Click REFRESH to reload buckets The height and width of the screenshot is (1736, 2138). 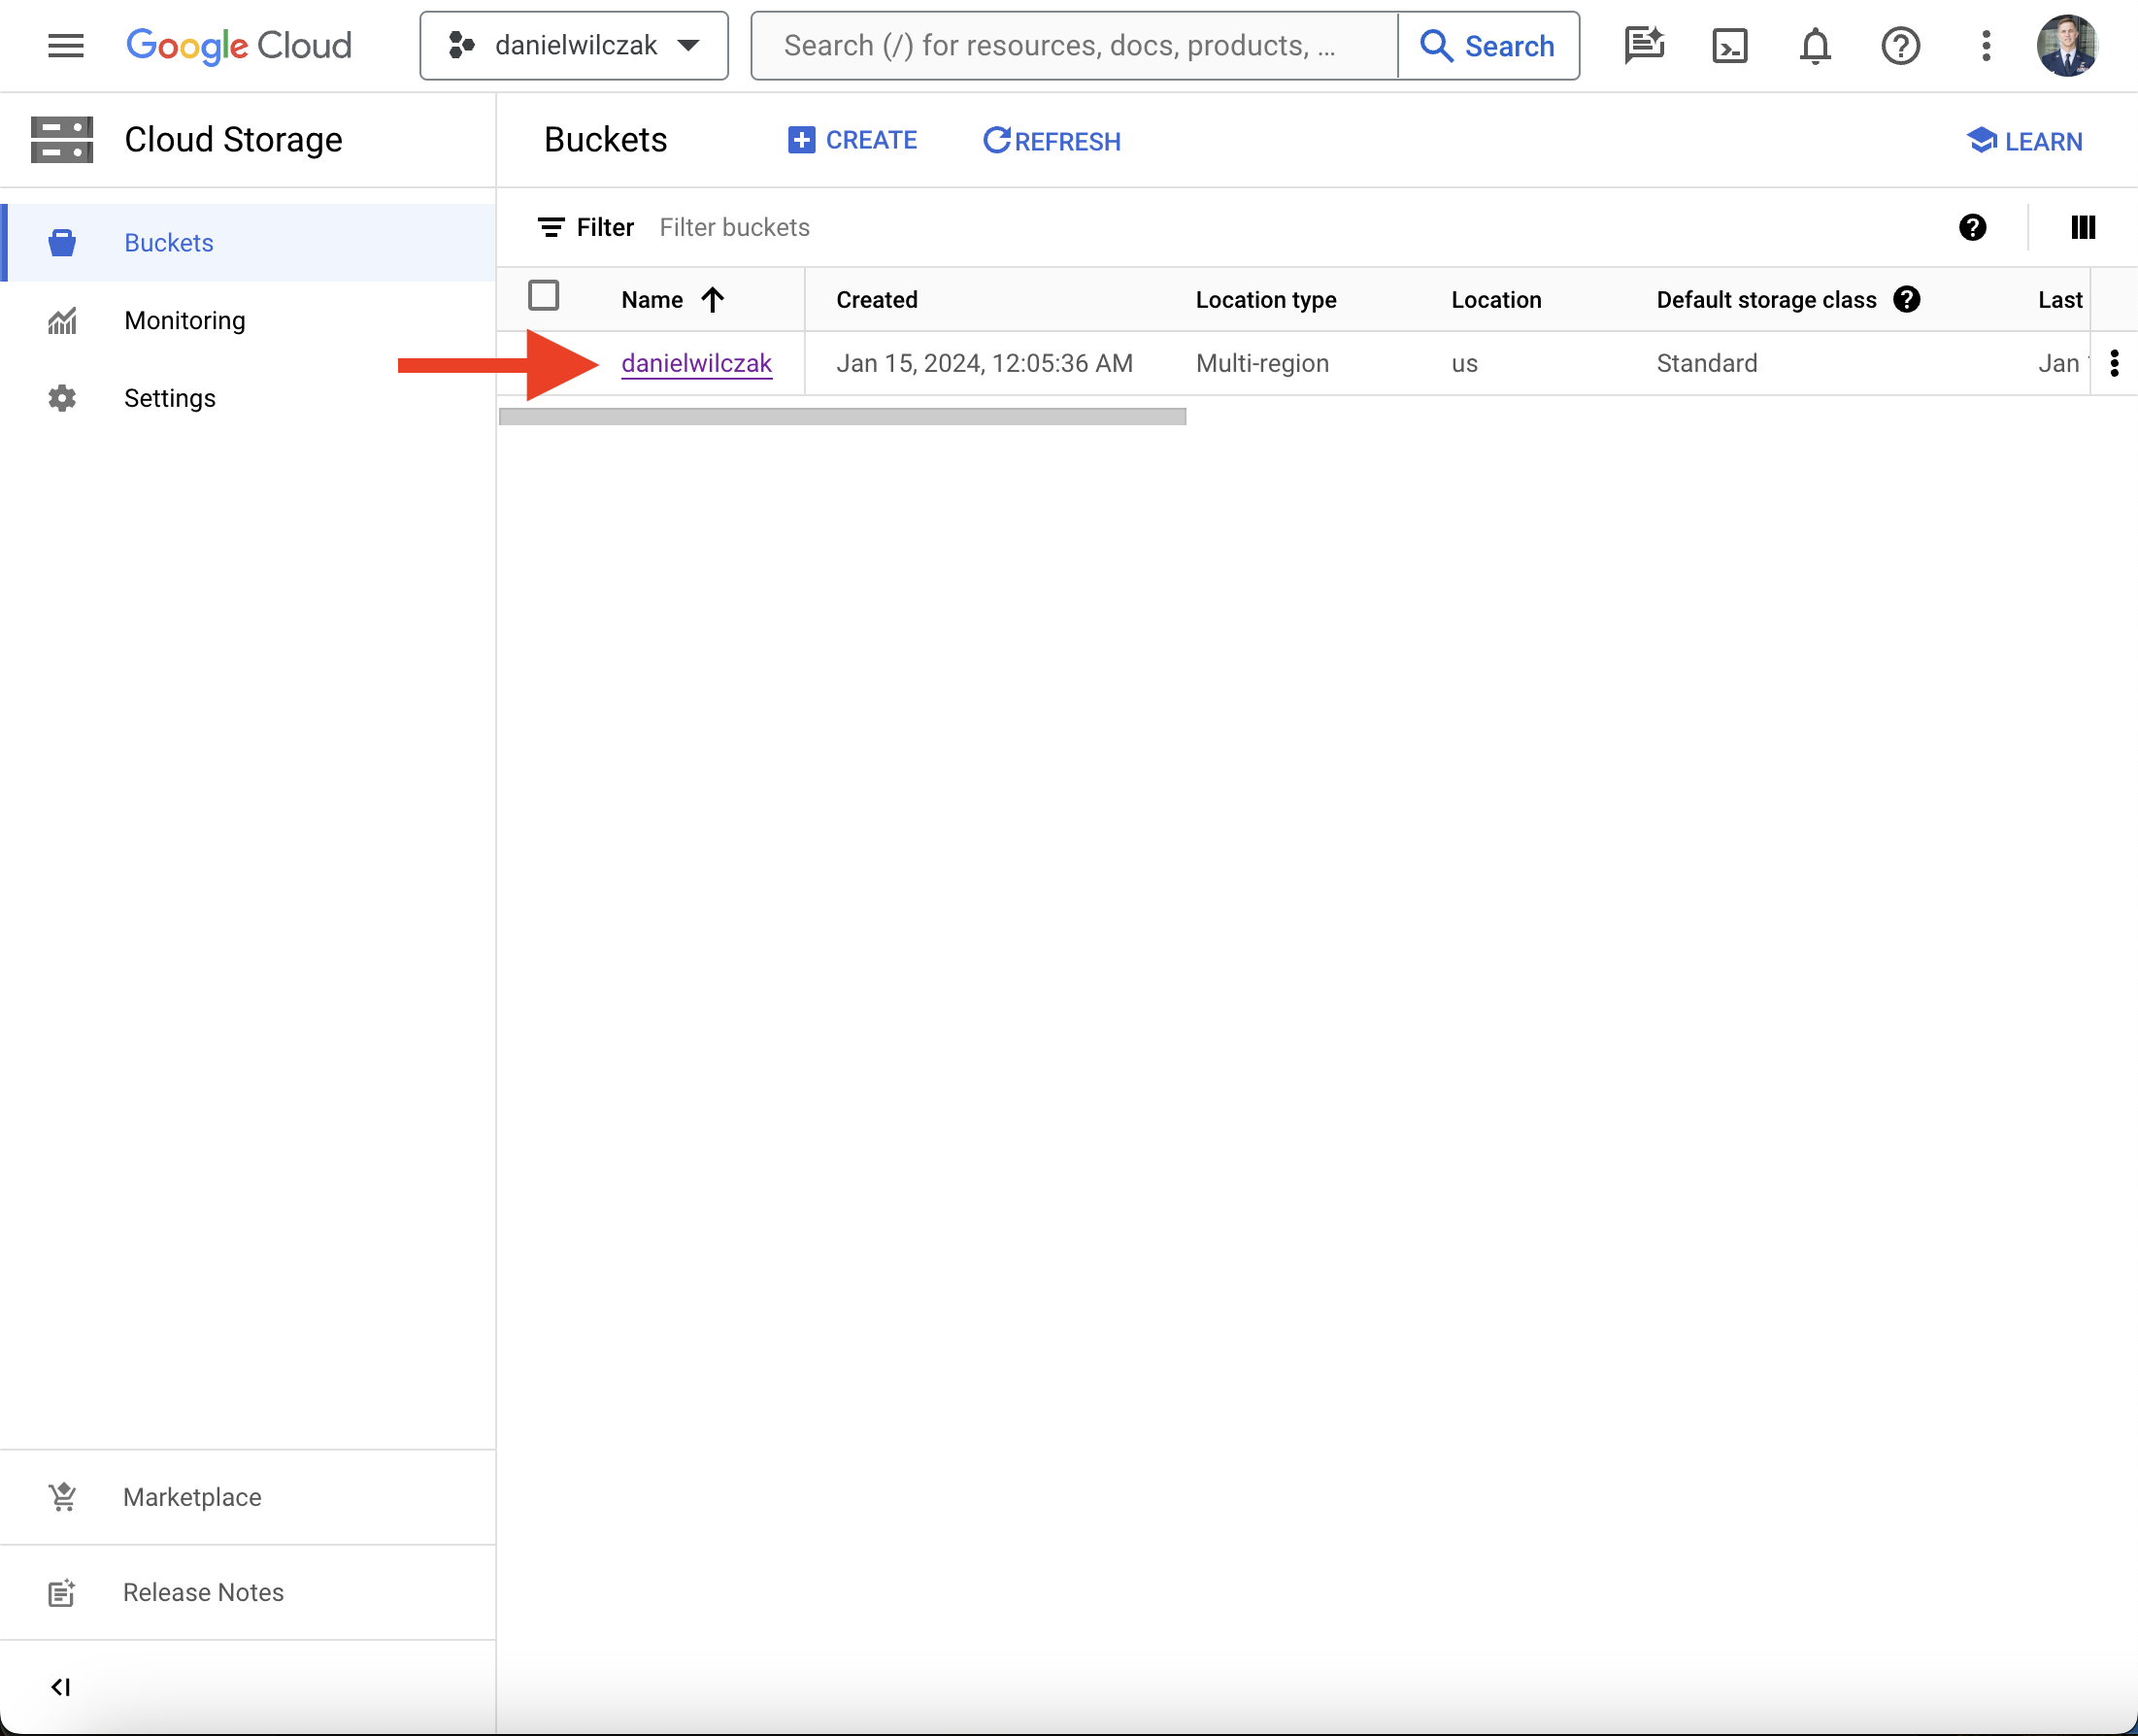click(x=1051, y=140)
